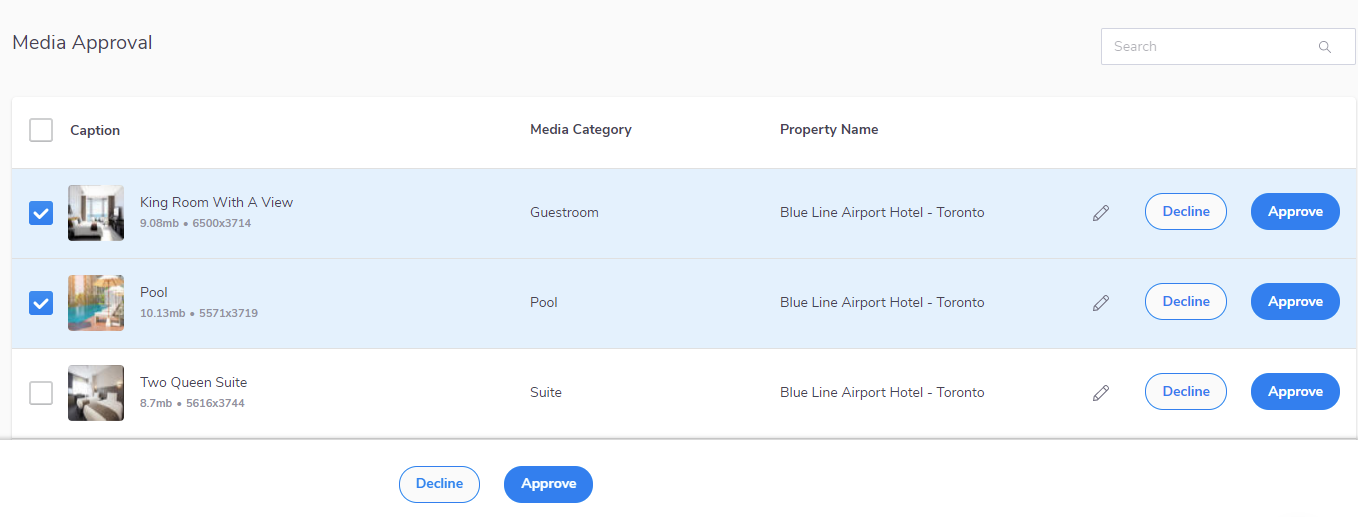Click the search magnifier icon
The width and height of the screenshot is (1358, 517).
pyautogui.click(x=1325, y=47)
